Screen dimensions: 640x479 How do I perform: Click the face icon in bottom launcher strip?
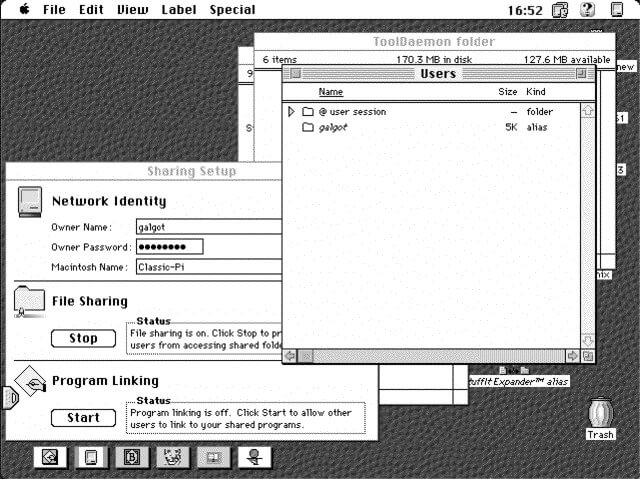pos(172,457)
